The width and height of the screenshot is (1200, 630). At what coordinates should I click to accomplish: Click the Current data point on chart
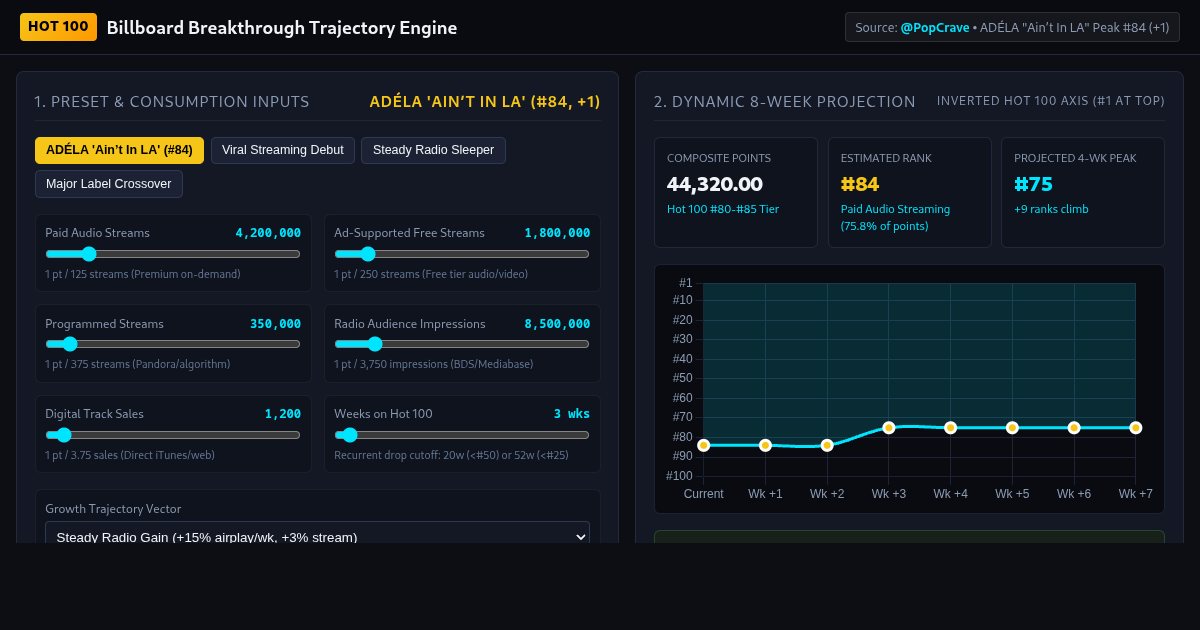703,445
